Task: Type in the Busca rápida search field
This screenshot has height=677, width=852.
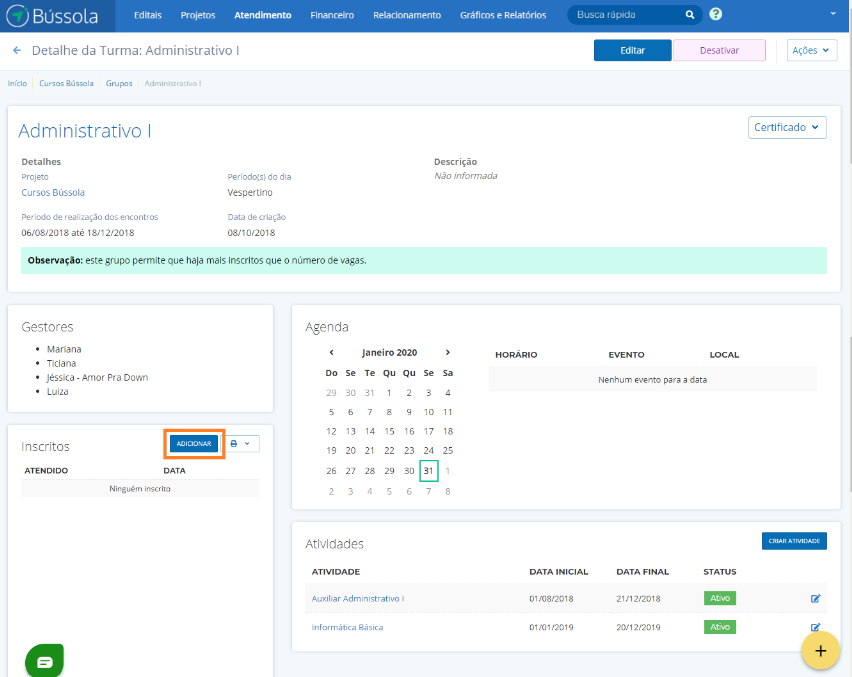Action: pos(625,15)
